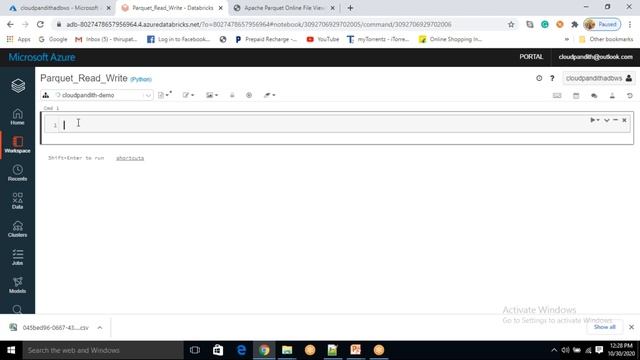
Task: Open the cloudpandithadbws user account menu
Action: click(x=598, y=78)
